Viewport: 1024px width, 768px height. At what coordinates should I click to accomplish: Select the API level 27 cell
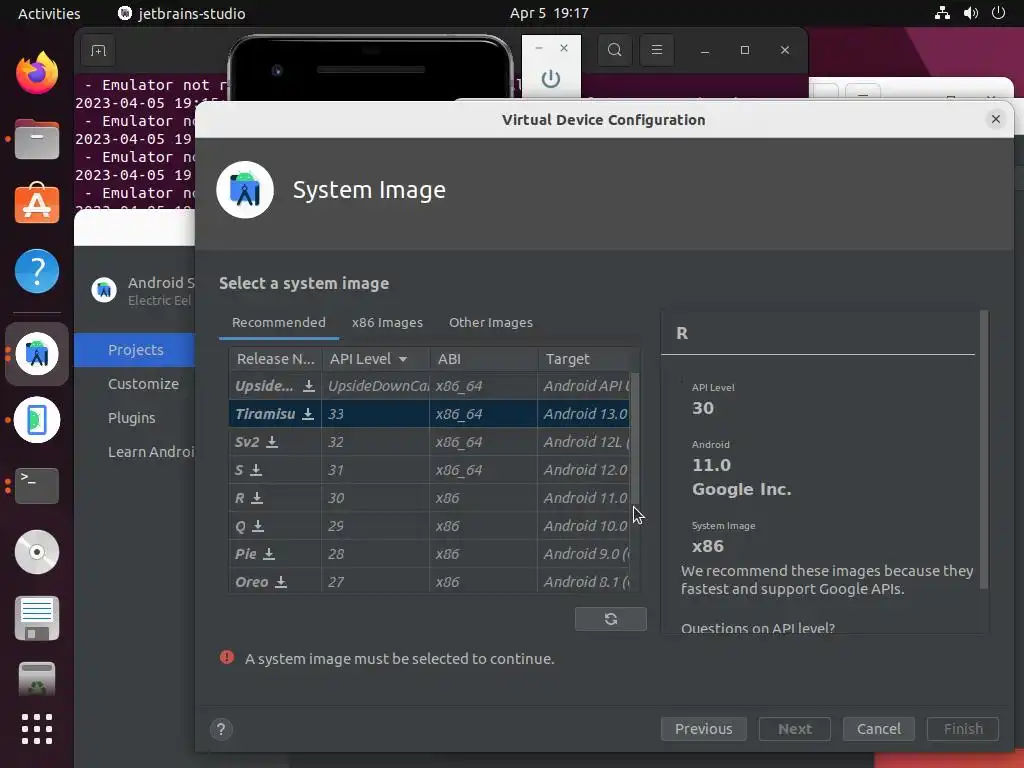pos(376,583)
